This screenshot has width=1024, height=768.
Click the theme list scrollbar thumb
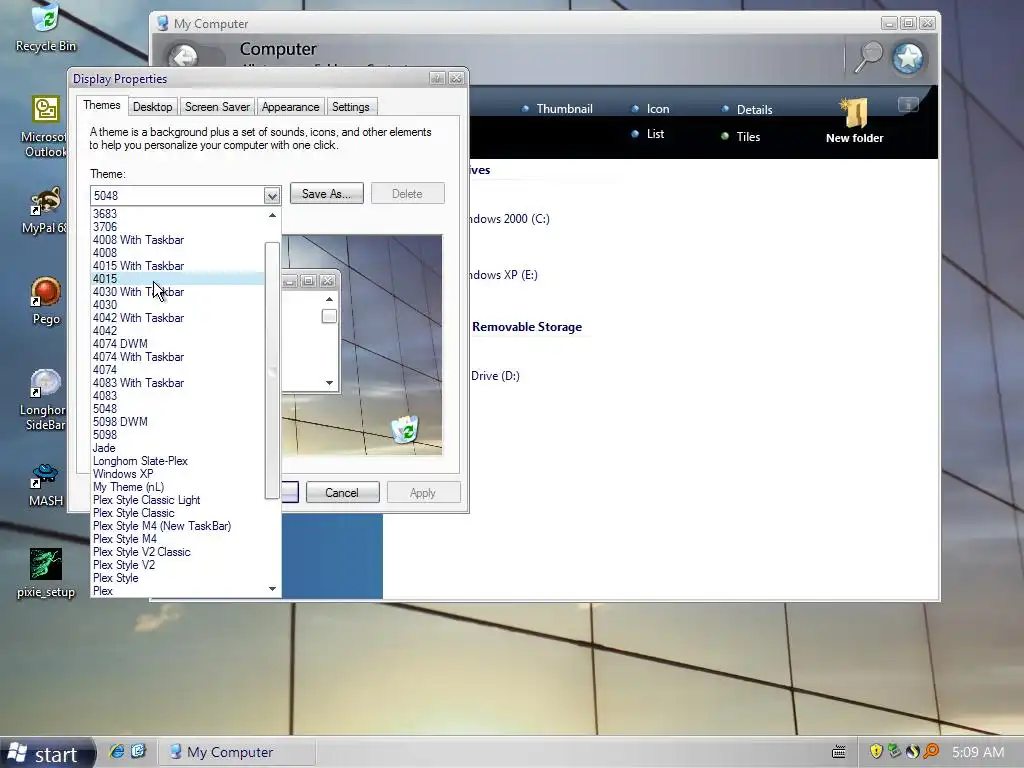(272, 370)
